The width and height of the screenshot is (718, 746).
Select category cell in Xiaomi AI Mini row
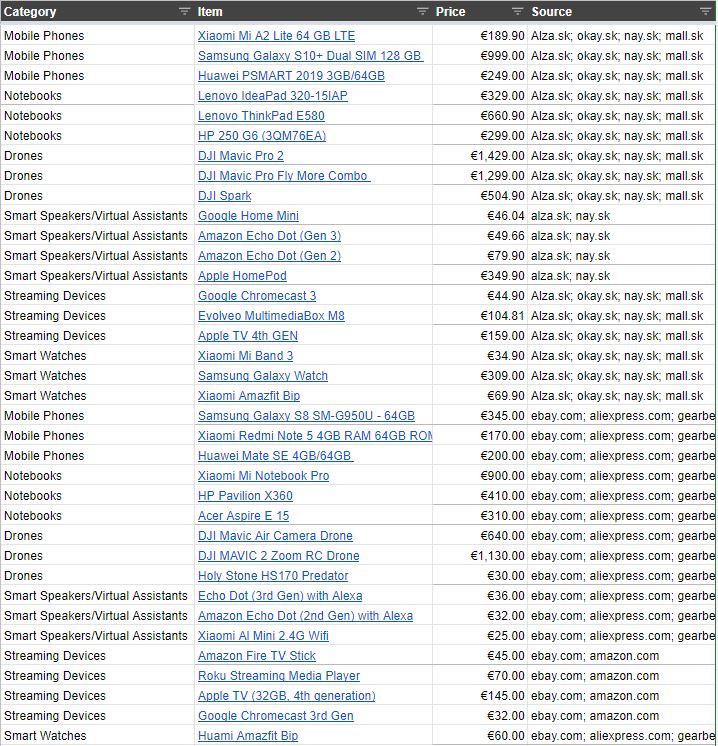pos(97,635)
